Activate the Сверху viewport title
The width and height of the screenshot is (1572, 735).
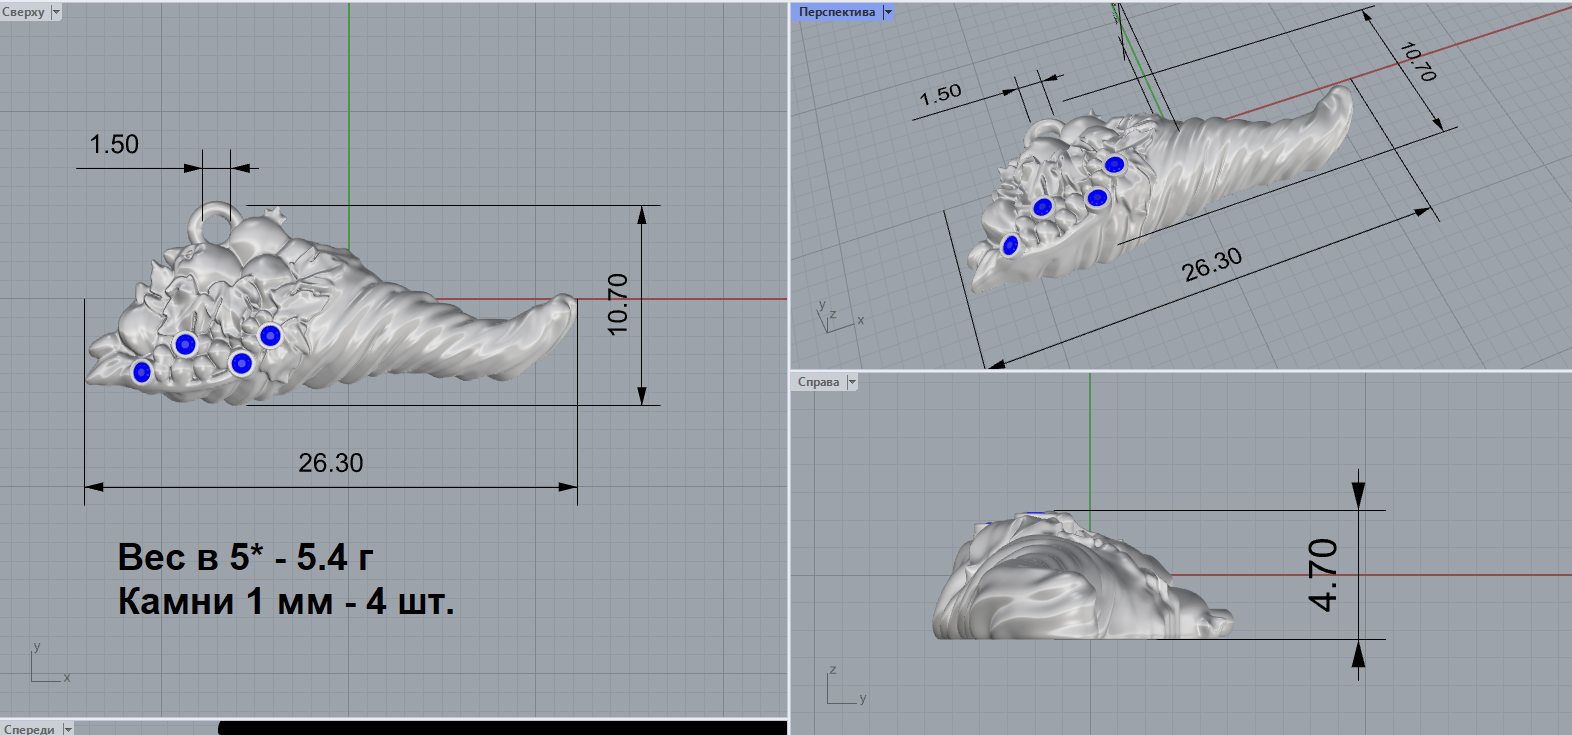coord(24,12)
